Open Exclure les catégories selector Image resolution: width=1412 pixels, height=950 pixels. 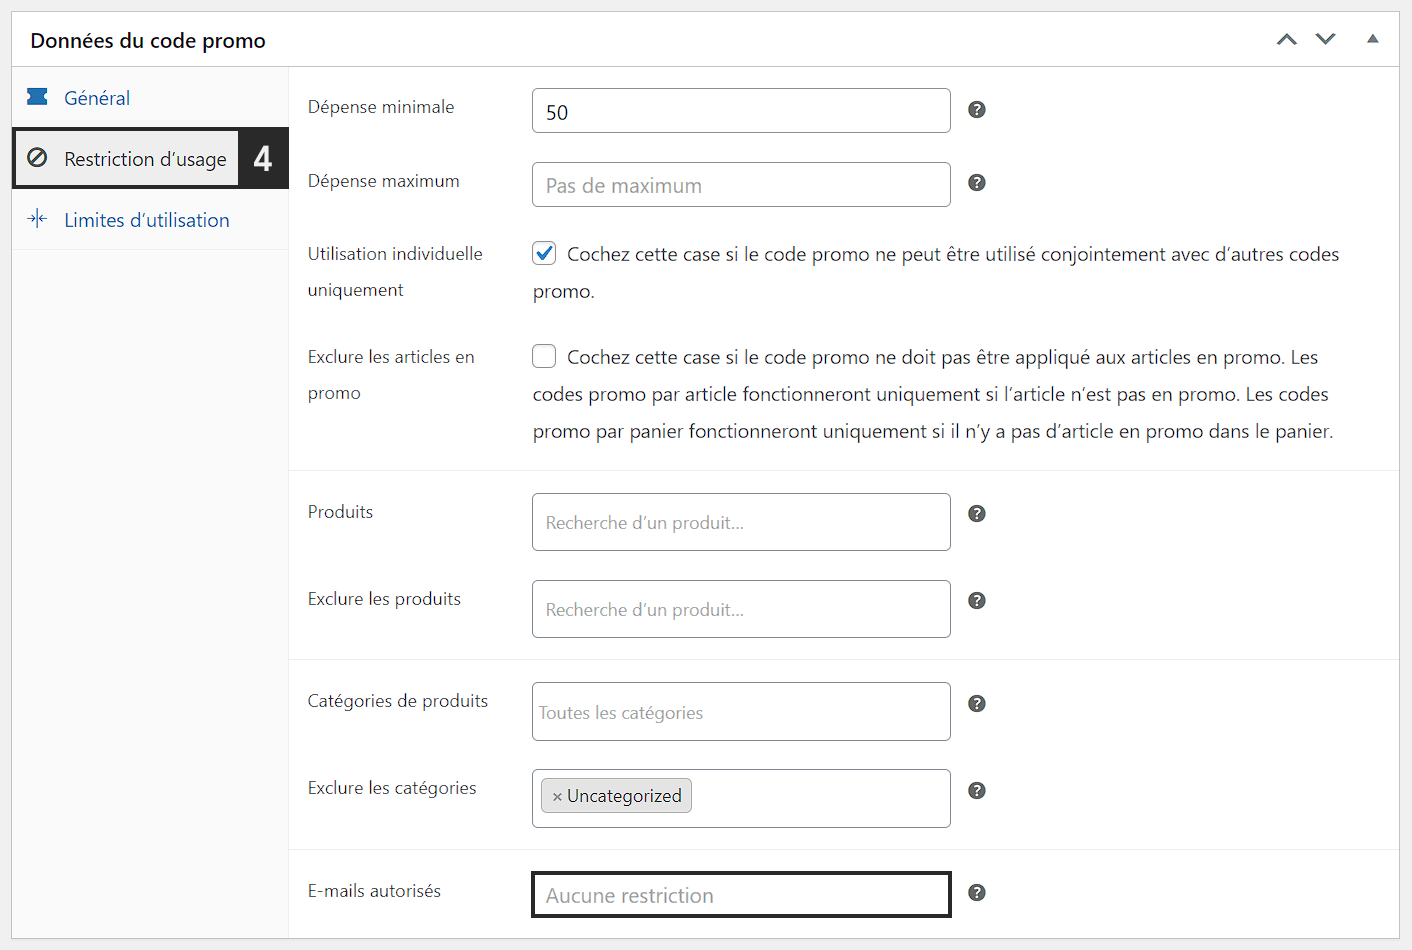(x=741, y=798)
